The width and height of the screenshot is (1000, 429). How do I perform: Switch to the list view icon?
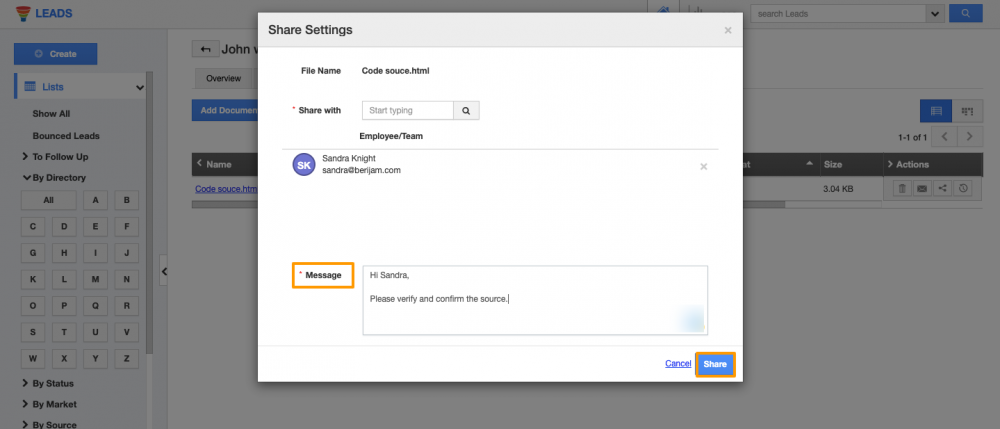click(935, 111)
